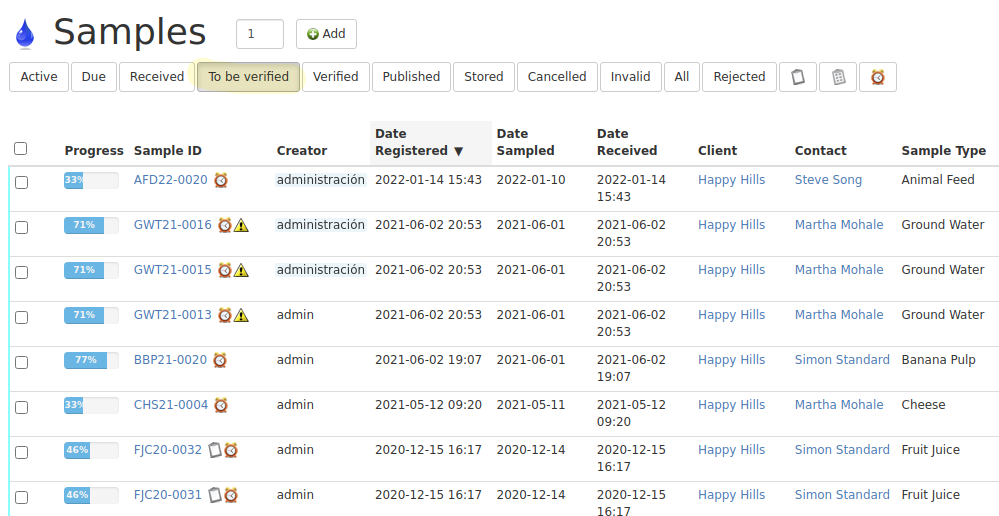Click the worksheet list icon filter button

pos(838,77)
